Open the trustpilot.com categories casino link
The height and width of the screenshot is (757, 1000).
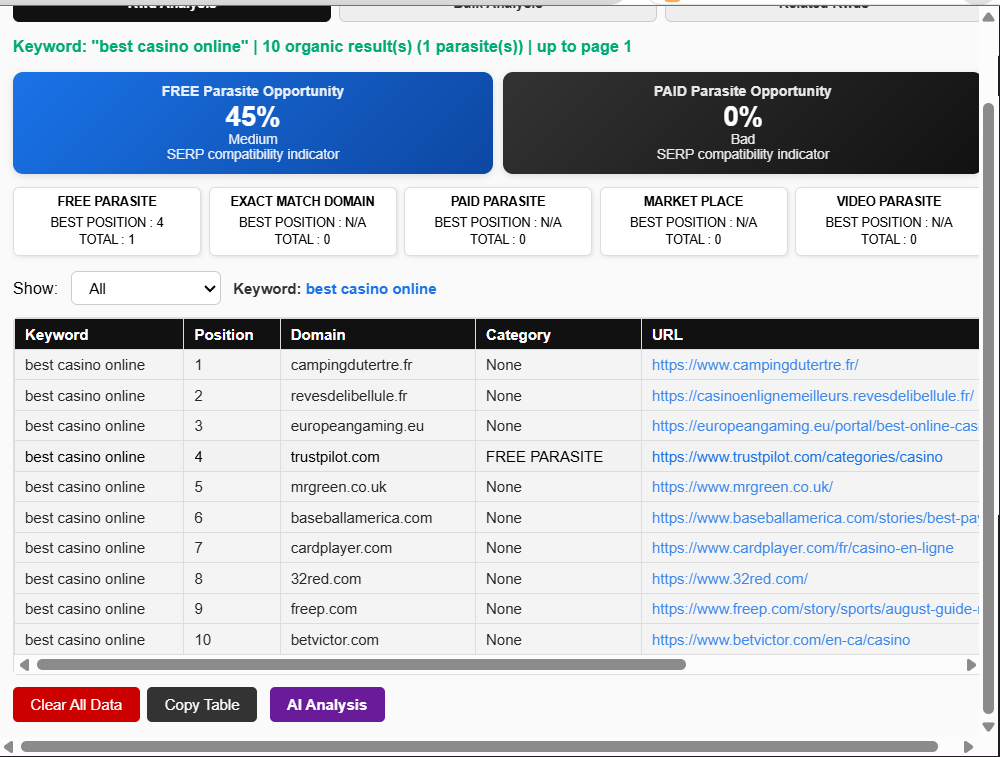(x=797, y=457)
